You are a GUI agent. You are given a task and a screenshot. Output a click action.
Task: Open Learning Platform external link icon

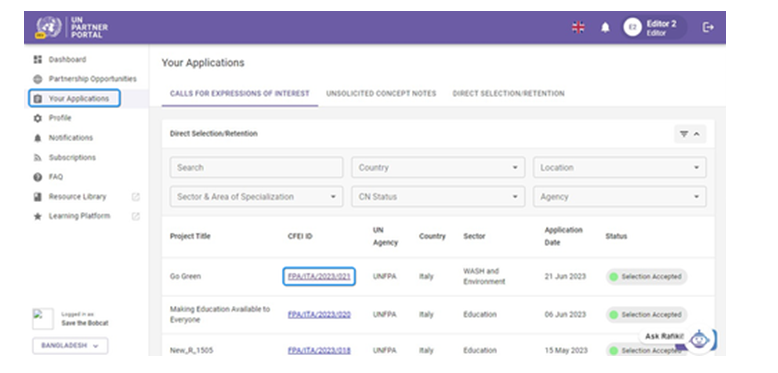(135, 216)
